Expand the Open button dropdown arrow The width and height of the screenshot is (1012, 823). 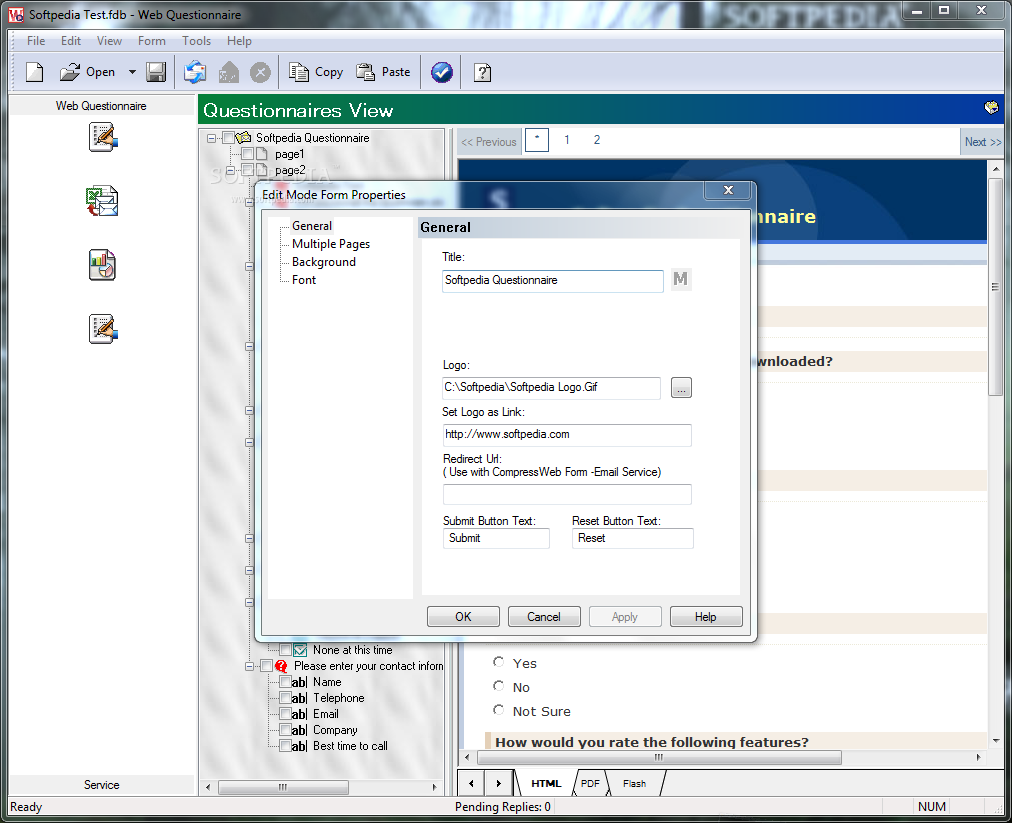click(132, 72)
